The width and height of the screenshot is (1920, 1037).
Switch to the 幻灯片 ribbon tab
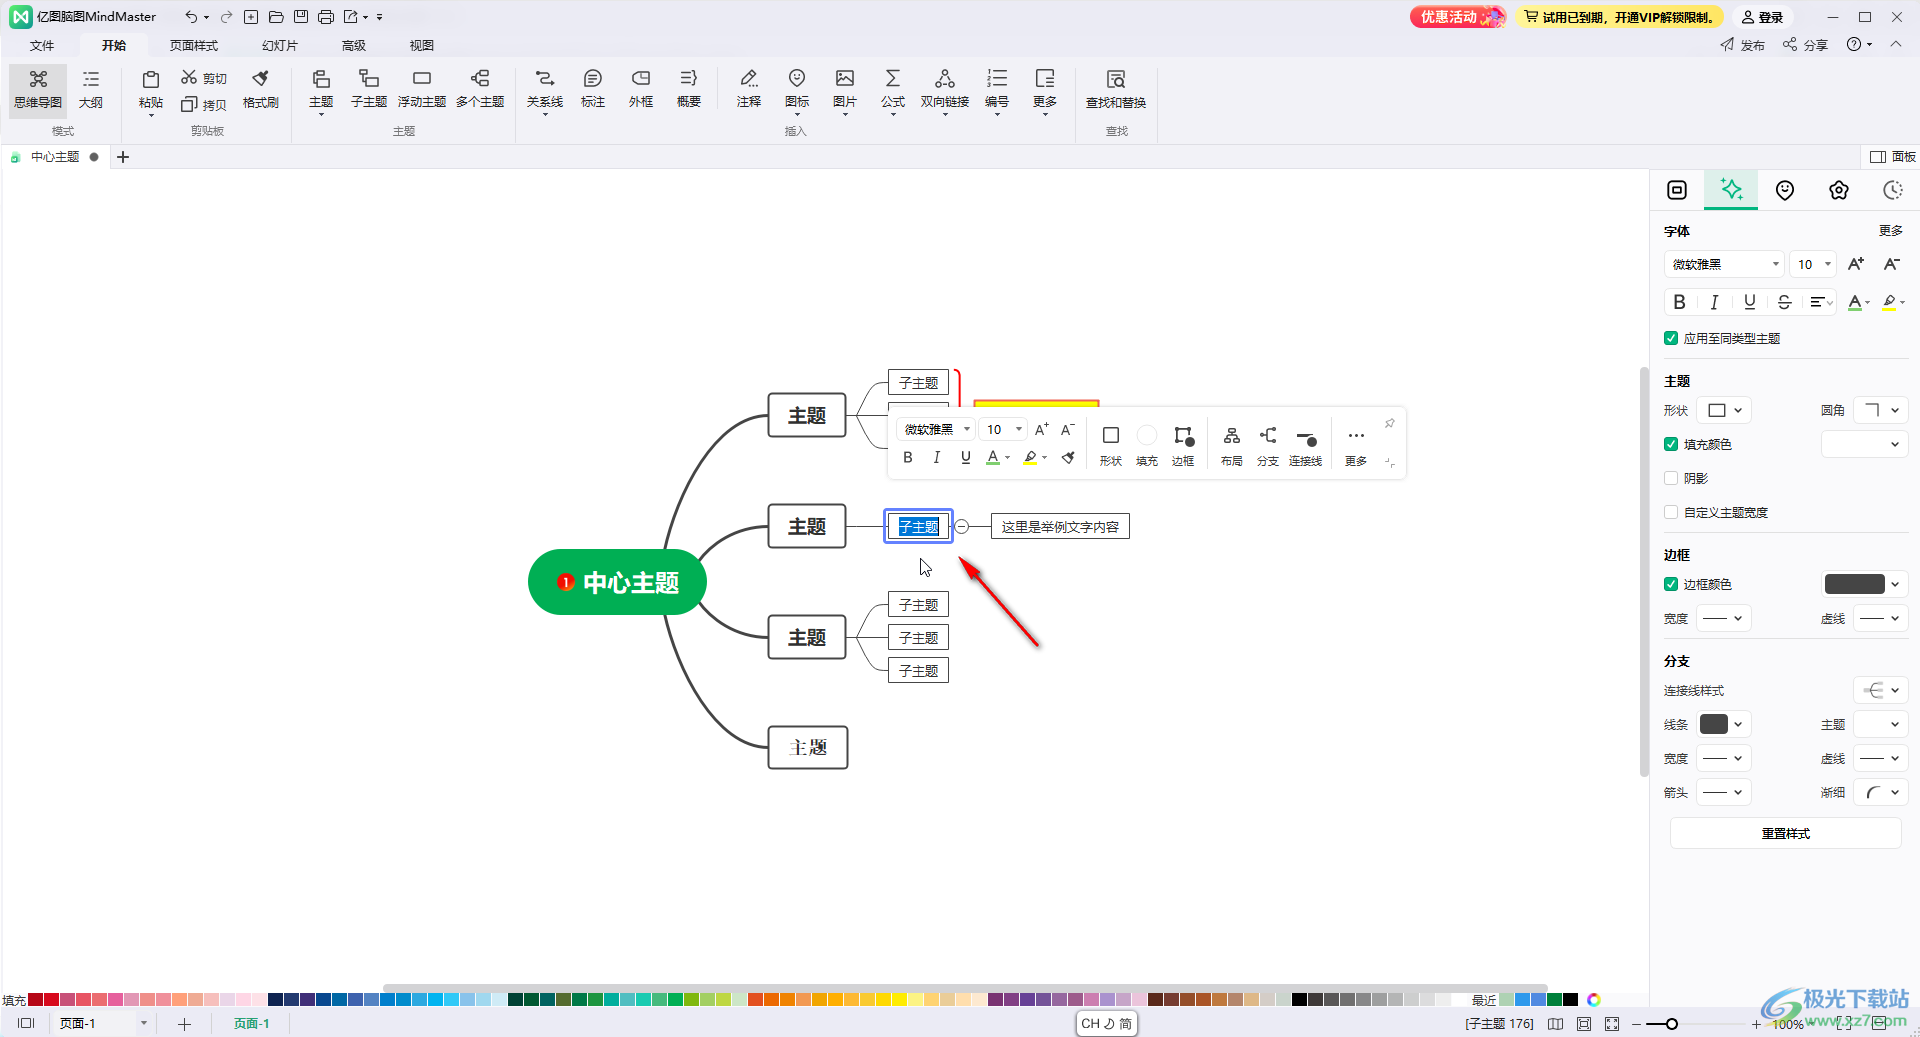[x=279, y=45]
